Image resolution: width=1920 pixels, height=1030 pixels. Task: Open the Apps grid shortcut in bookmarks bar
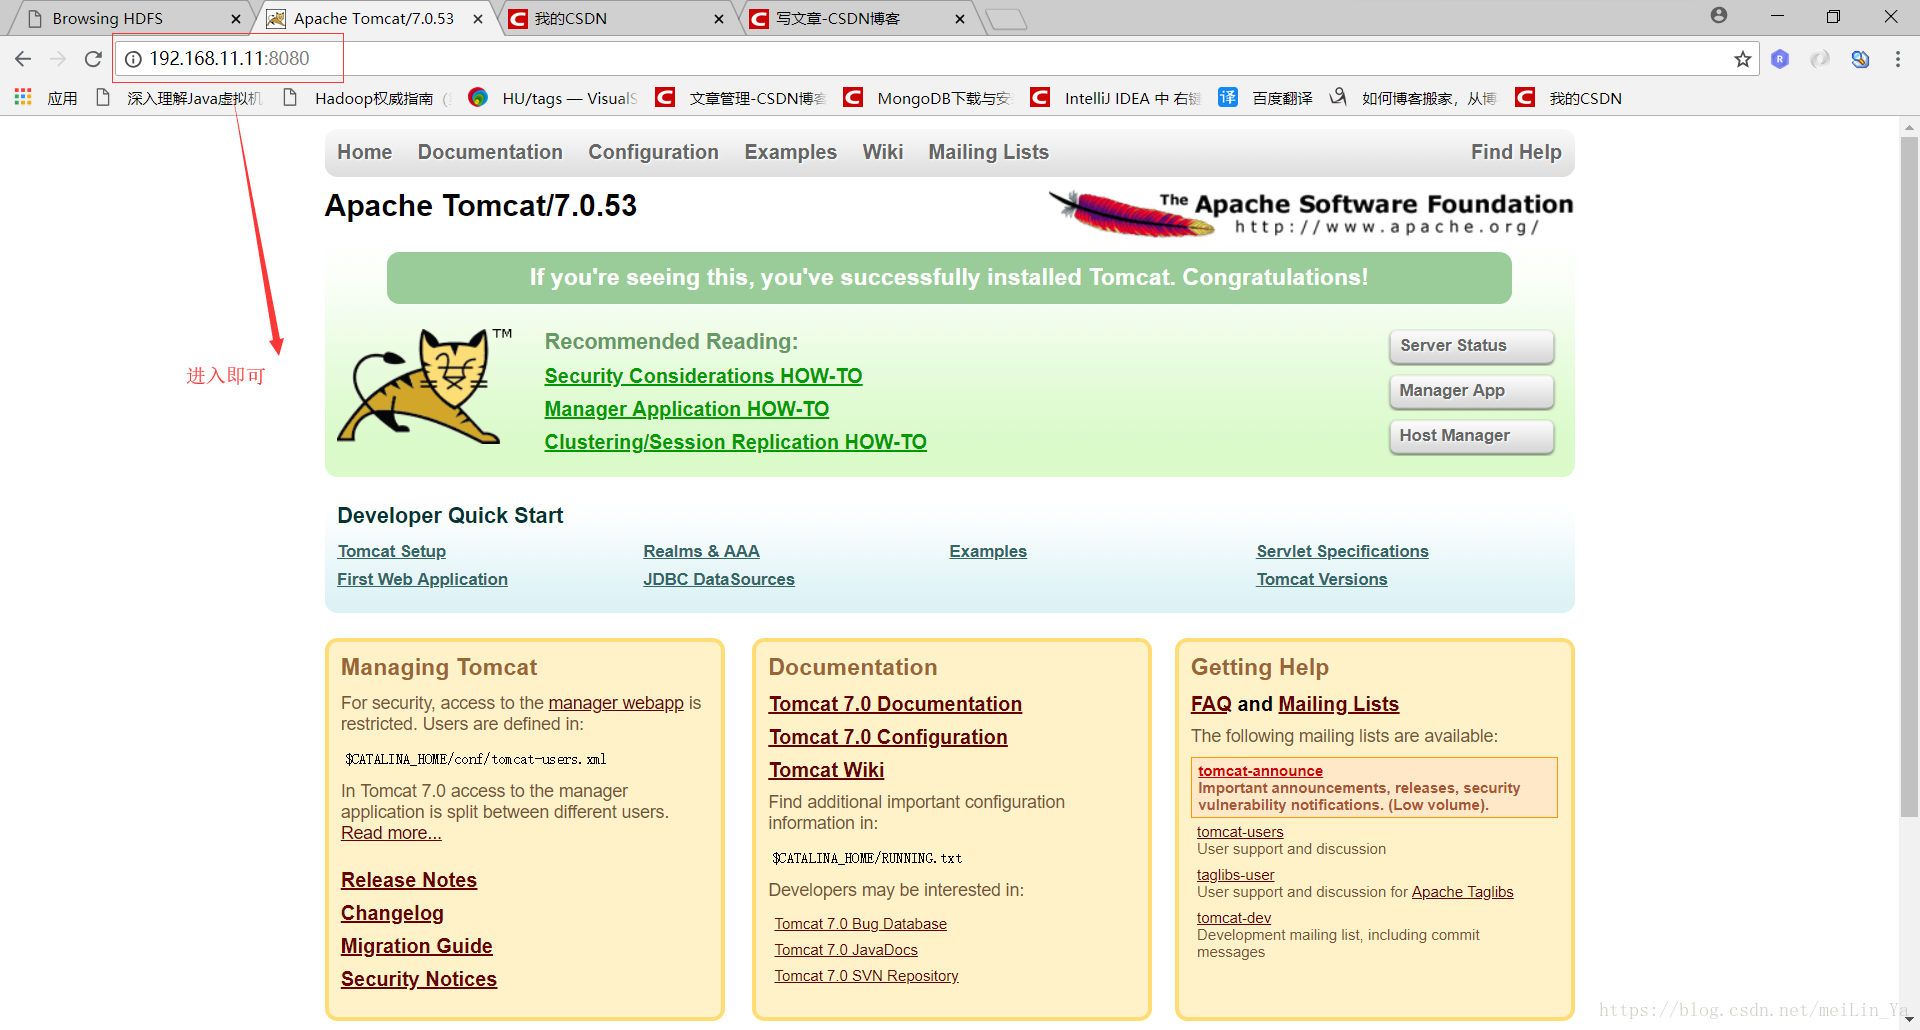point(23,97)
